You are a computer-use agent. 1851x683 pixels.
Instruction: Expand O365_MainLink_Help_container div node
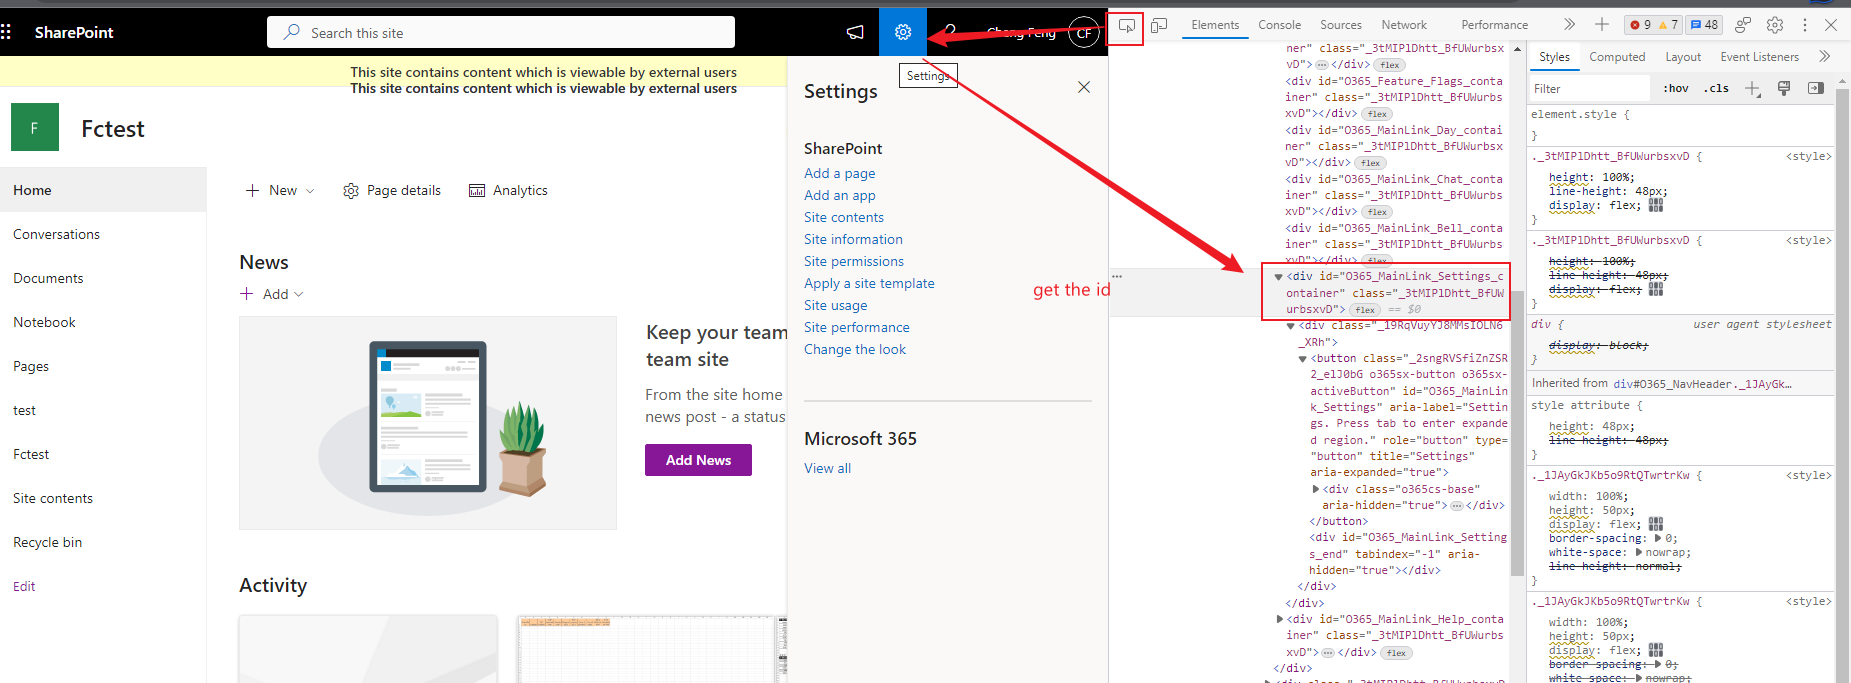1279,619
